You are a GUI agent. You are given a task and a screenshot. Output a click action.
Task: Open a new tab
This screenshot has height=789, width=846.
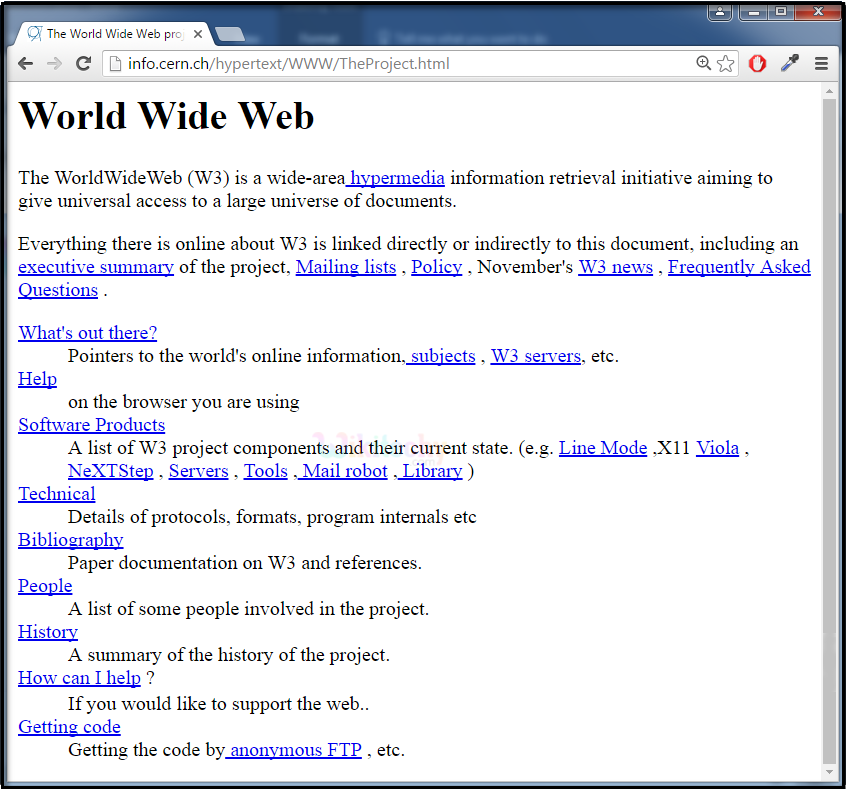pyautogui.click(x=229, y=35)
